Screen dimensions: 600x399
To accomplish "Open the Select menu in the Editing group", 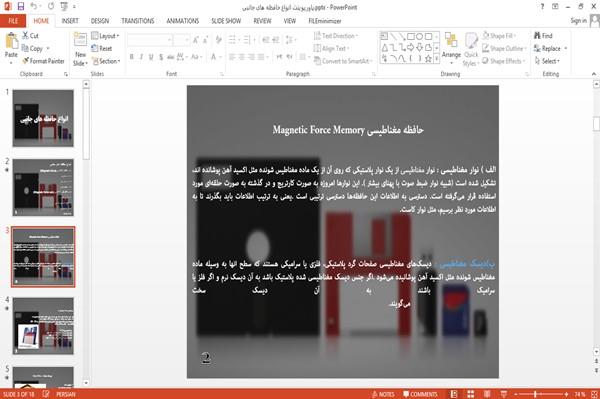I will 547,61.
